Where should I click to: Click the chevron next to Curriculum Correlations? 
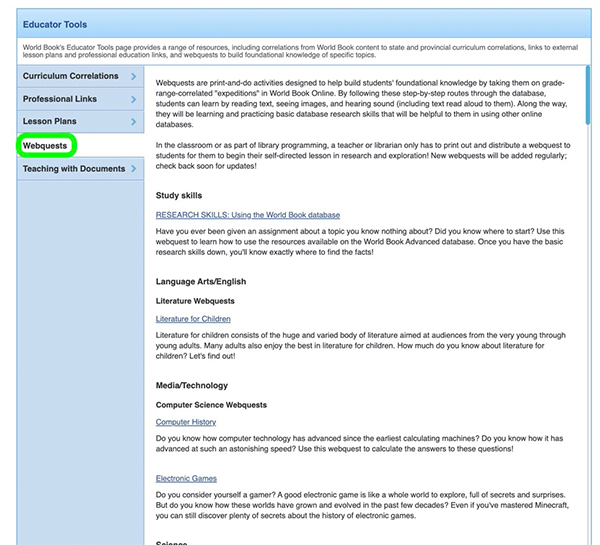[134, 77]
